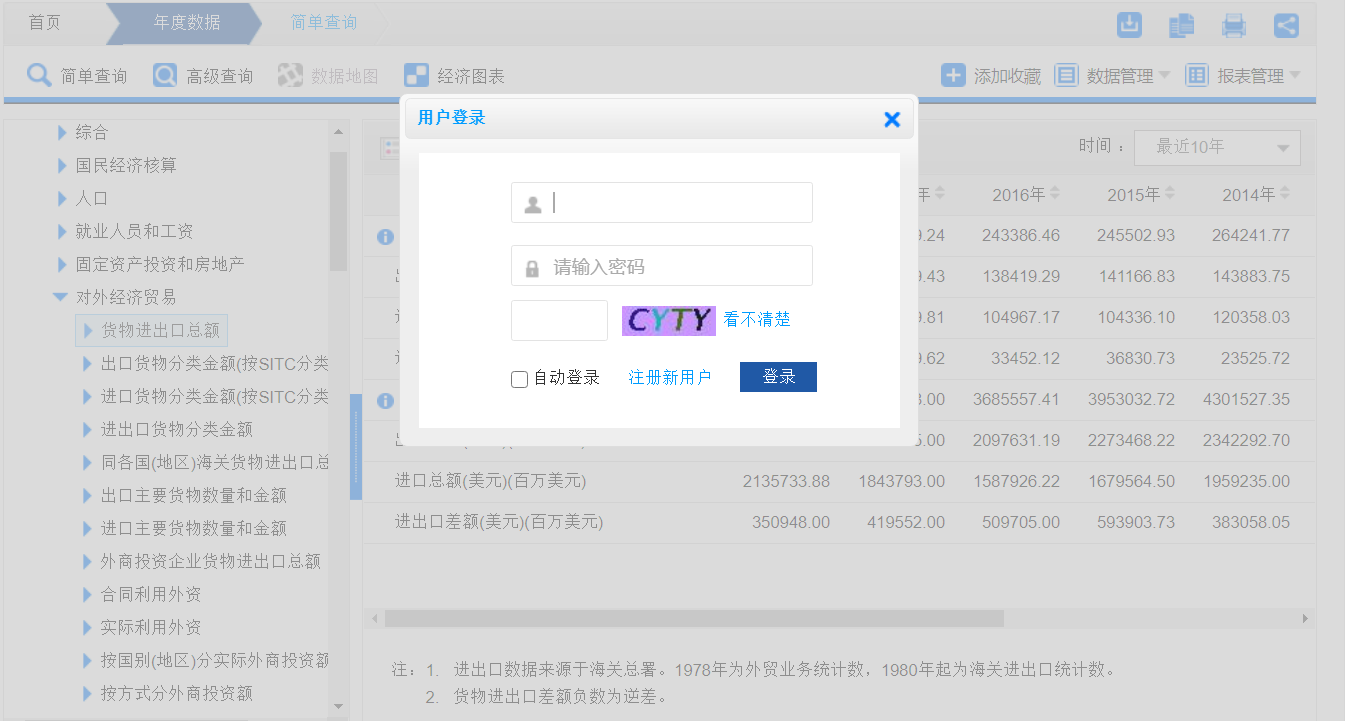Click the share icon
1345x721 pixels.
(1286, 25)
